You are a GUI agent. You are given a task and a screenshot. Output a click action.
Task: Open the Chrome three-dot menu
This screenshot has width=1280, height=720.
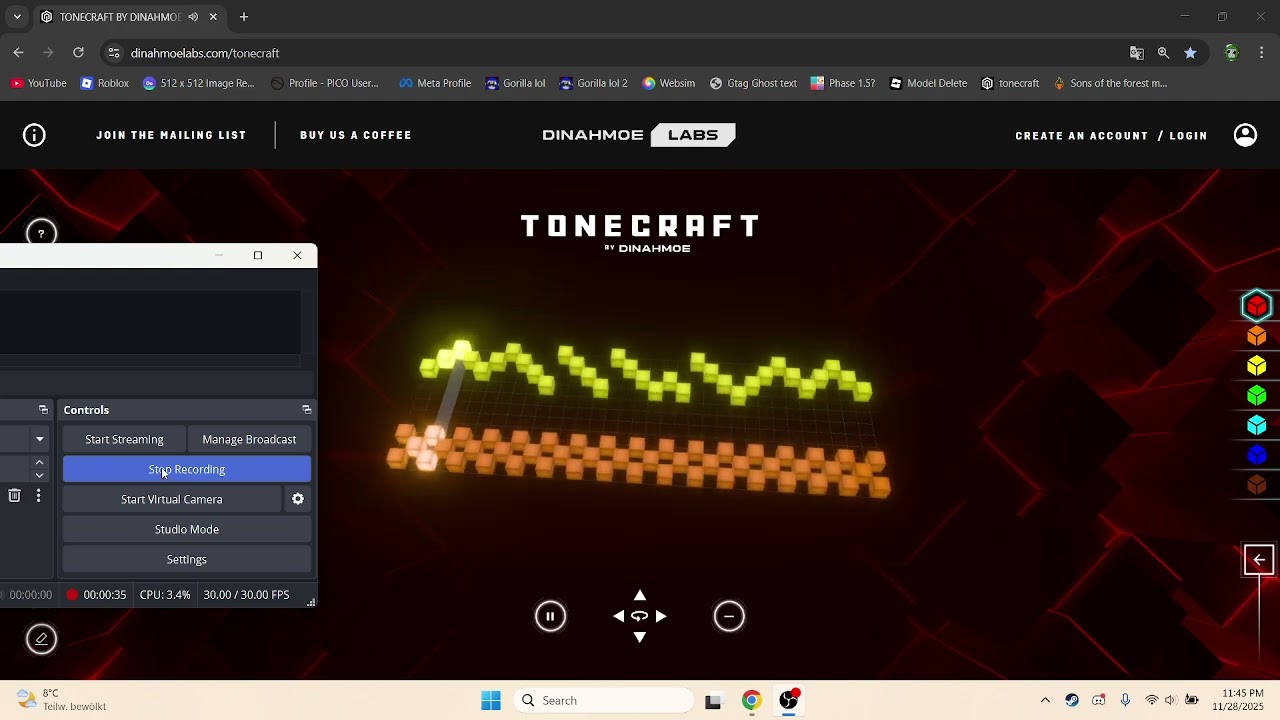pos(1262,53)
